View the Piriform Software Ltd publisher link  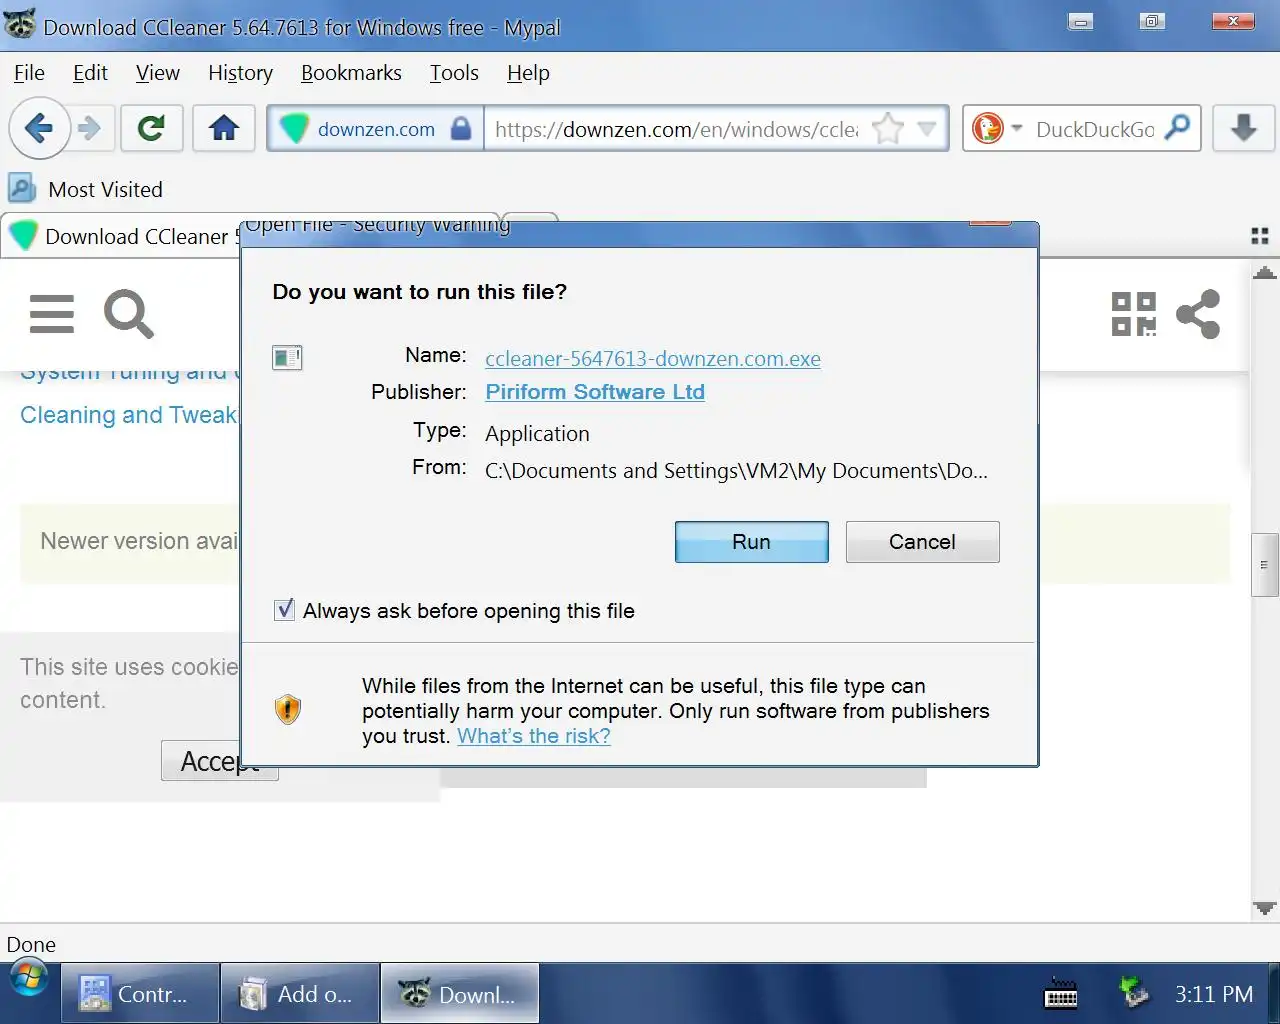595,392
